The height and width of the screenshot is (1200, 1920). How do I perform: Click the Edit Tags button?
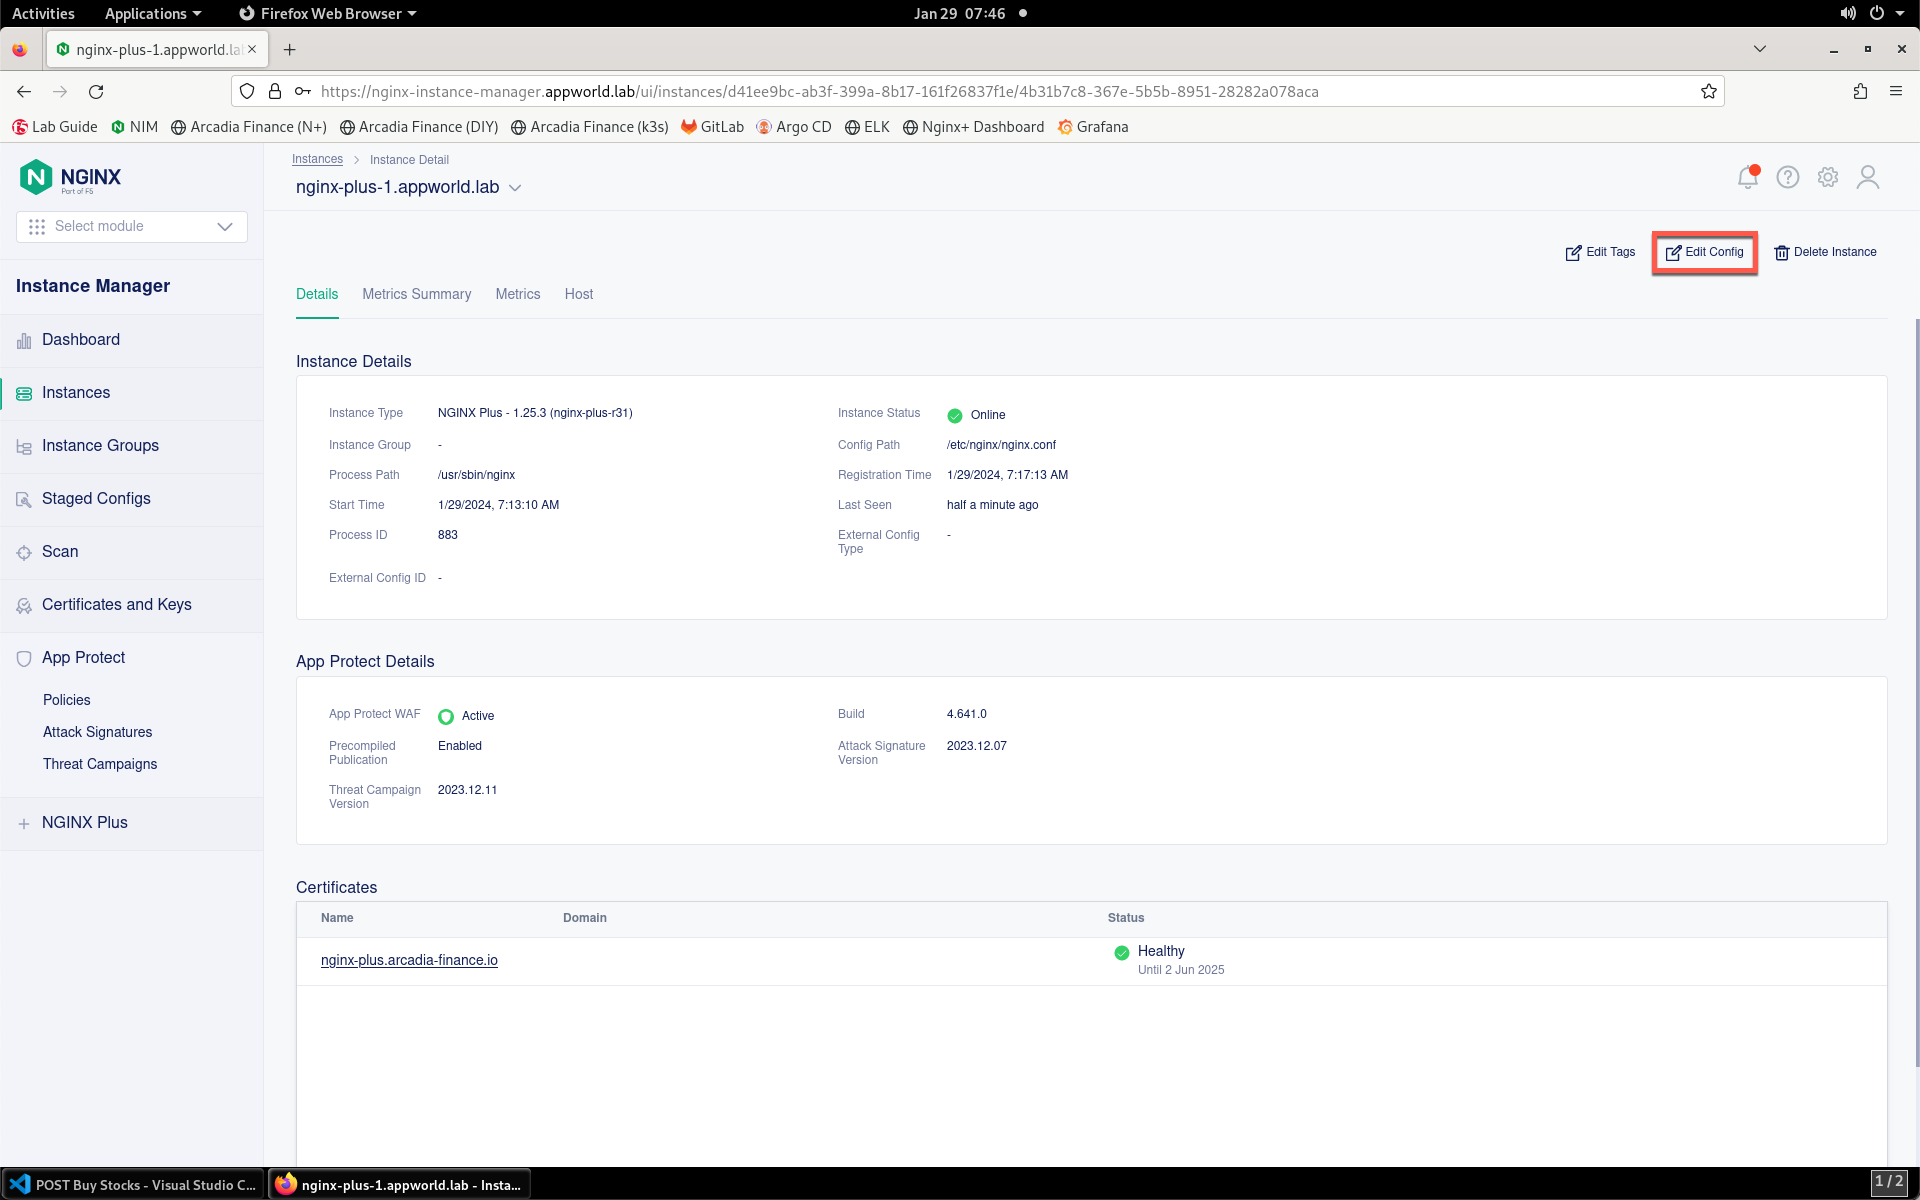[x=1600, y=252]
